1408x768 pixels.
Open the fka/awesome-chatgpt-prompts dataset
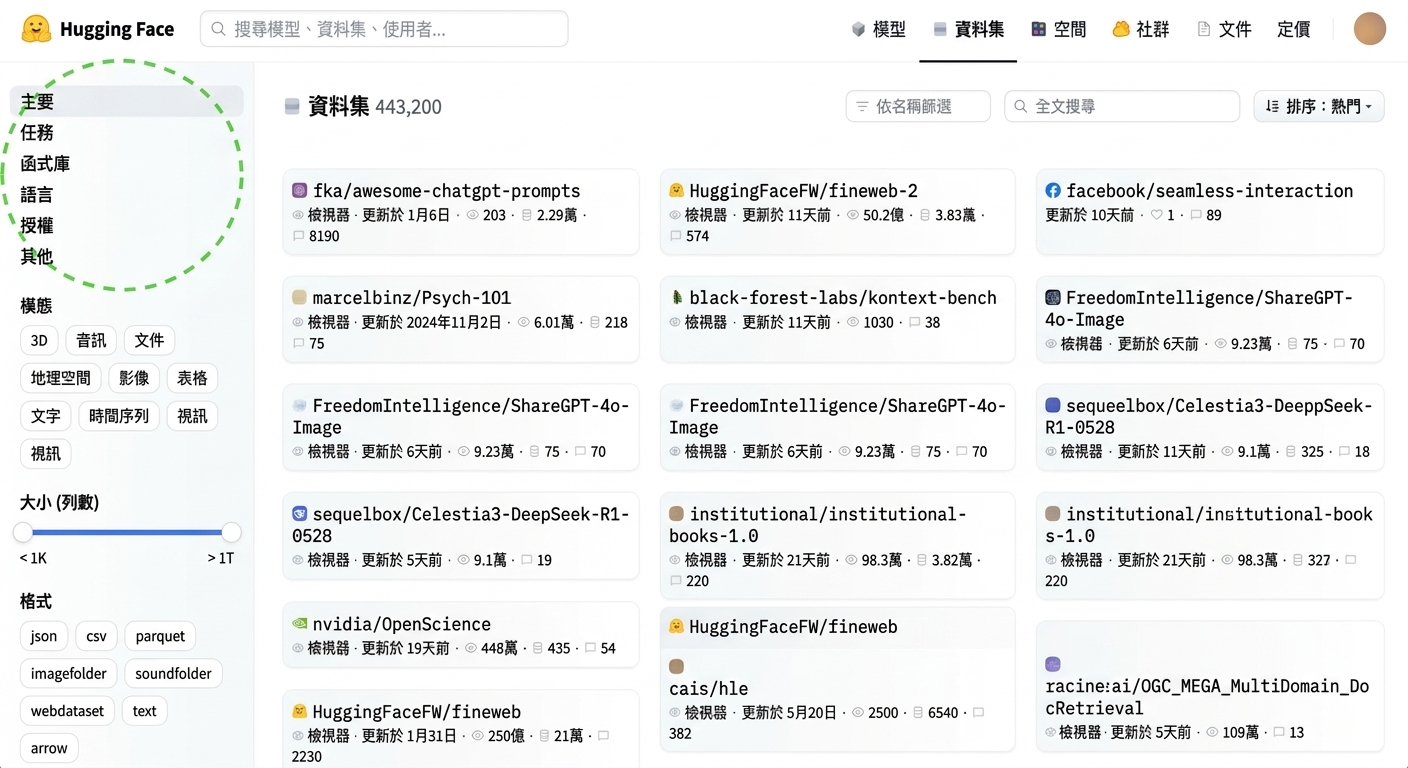pyautogui.click(x=446, y=190)
